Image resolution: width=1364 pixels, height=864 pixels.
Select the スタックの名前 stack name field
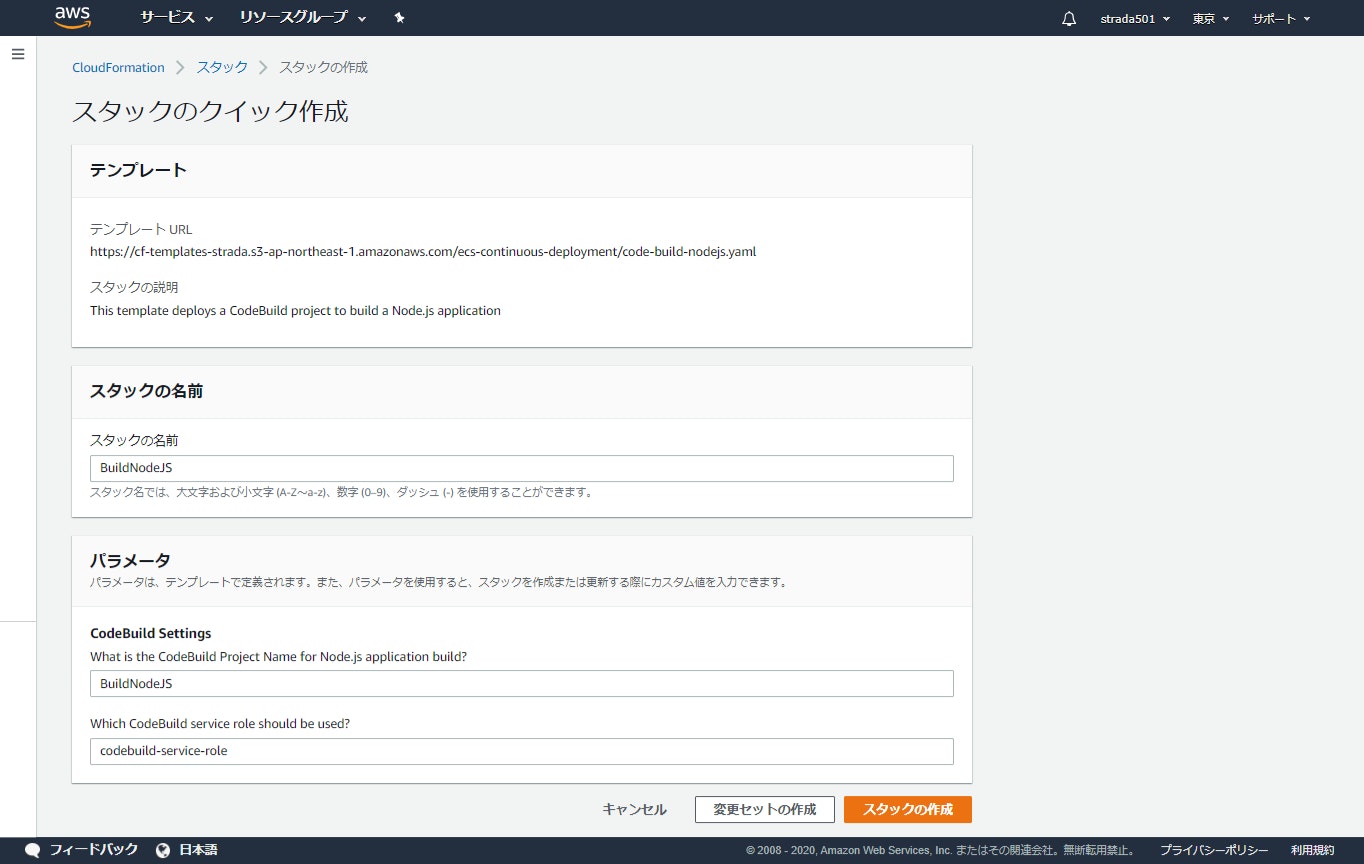click(x=522, y=468)
